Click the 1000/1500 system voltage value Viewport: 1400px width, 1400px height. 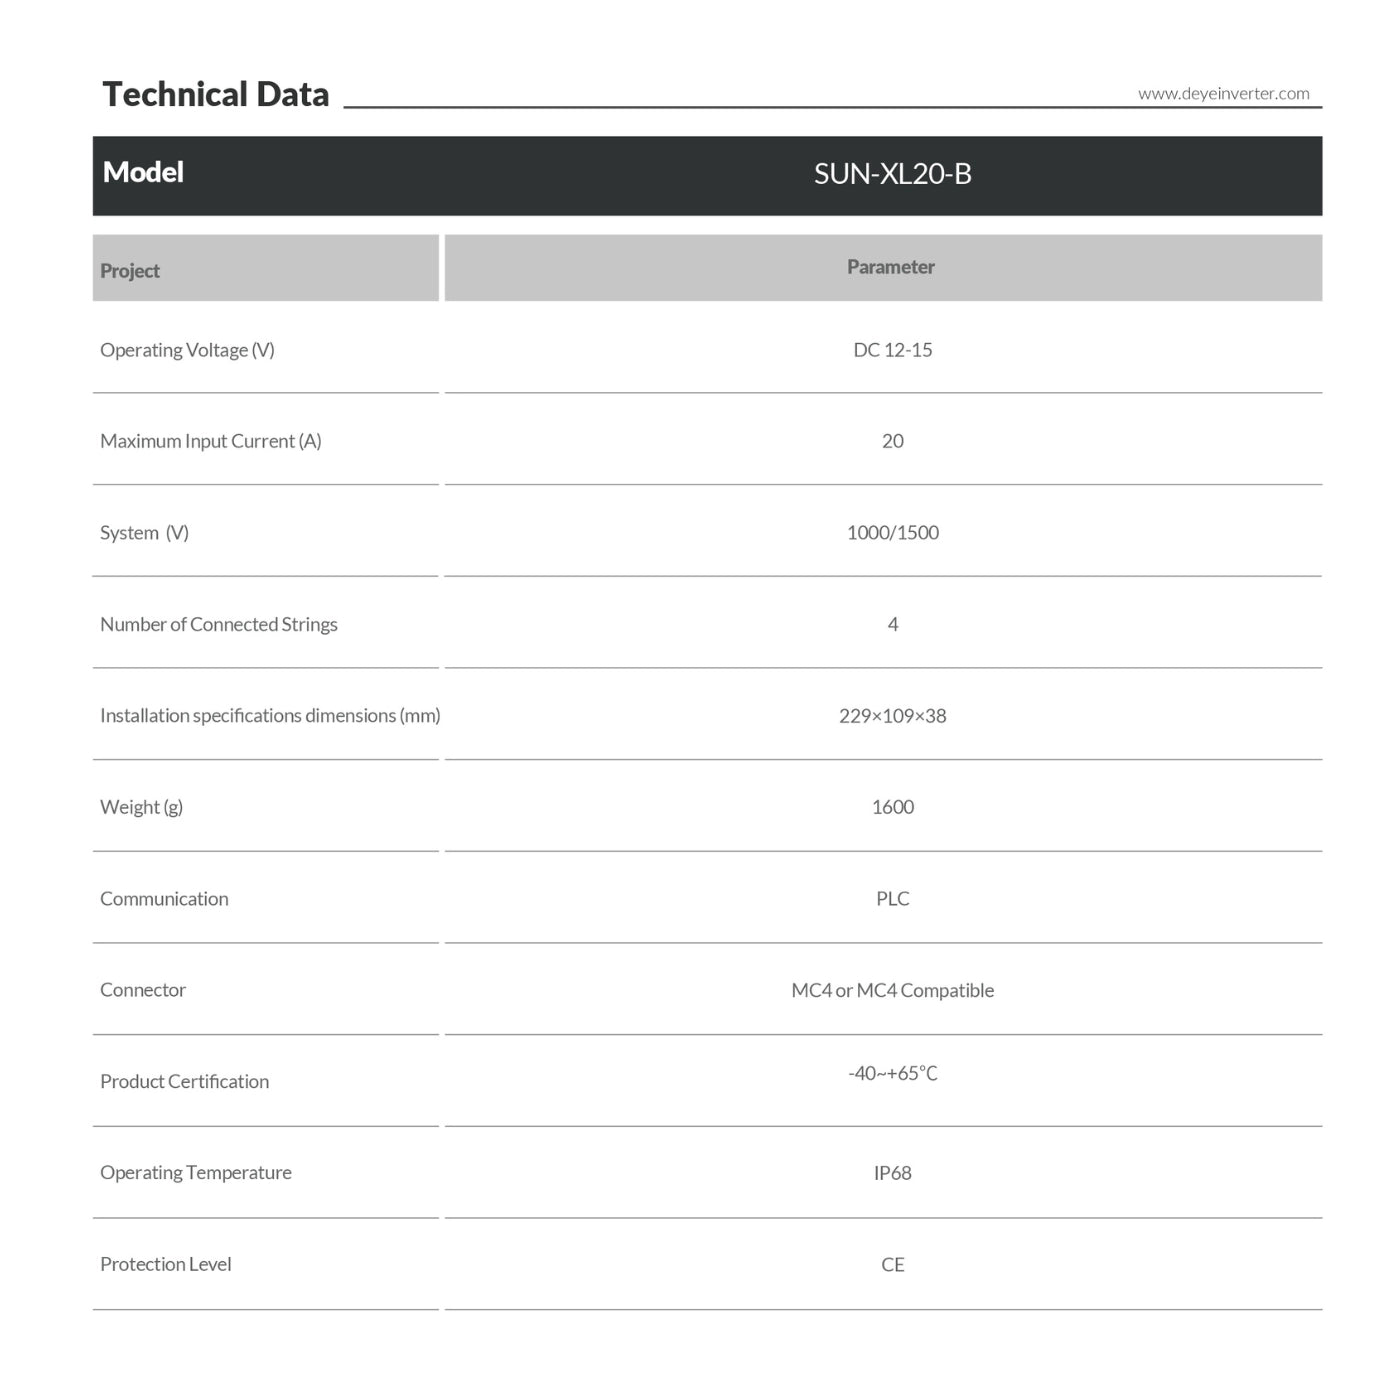pos(892,533)
